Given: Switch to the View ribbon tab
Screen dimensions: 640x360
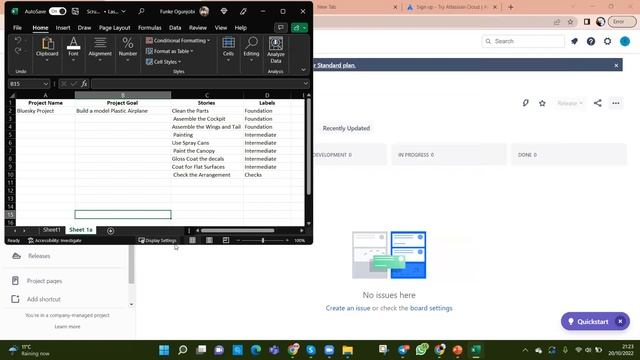Looking at the screenshot, I should 221,28.
